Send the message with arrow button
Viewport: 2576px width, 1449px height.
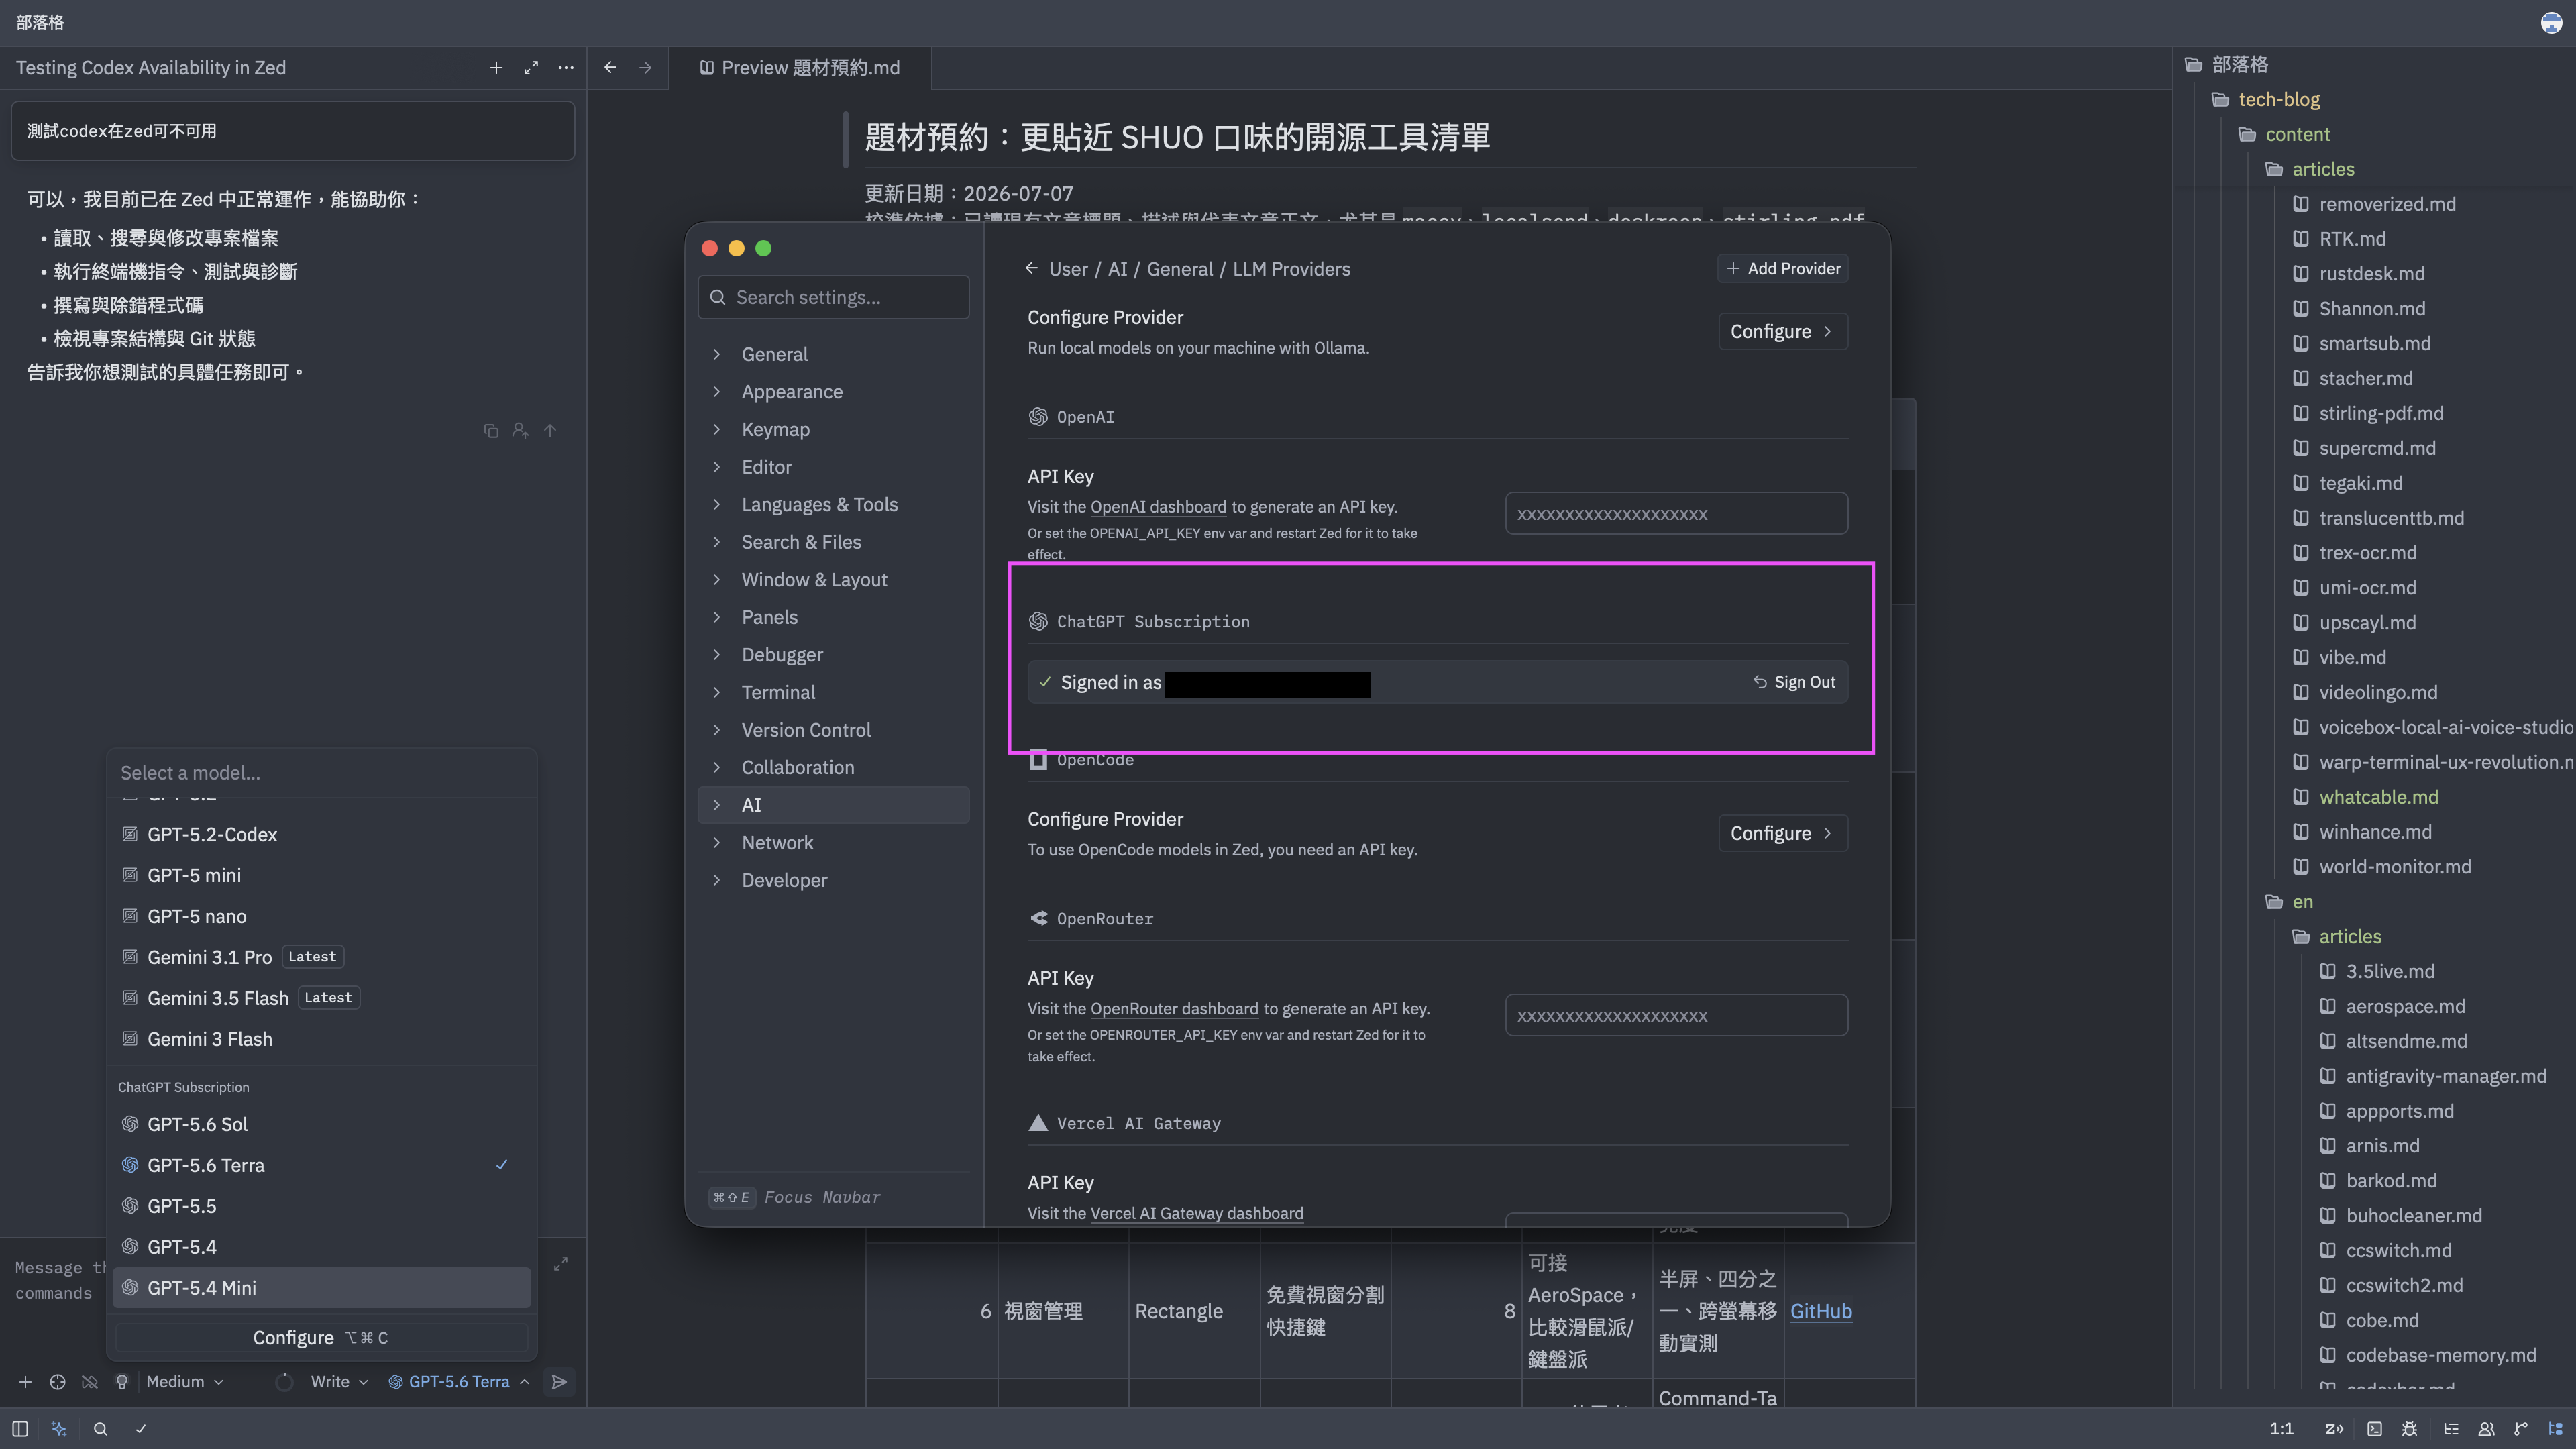(559, 1381)
